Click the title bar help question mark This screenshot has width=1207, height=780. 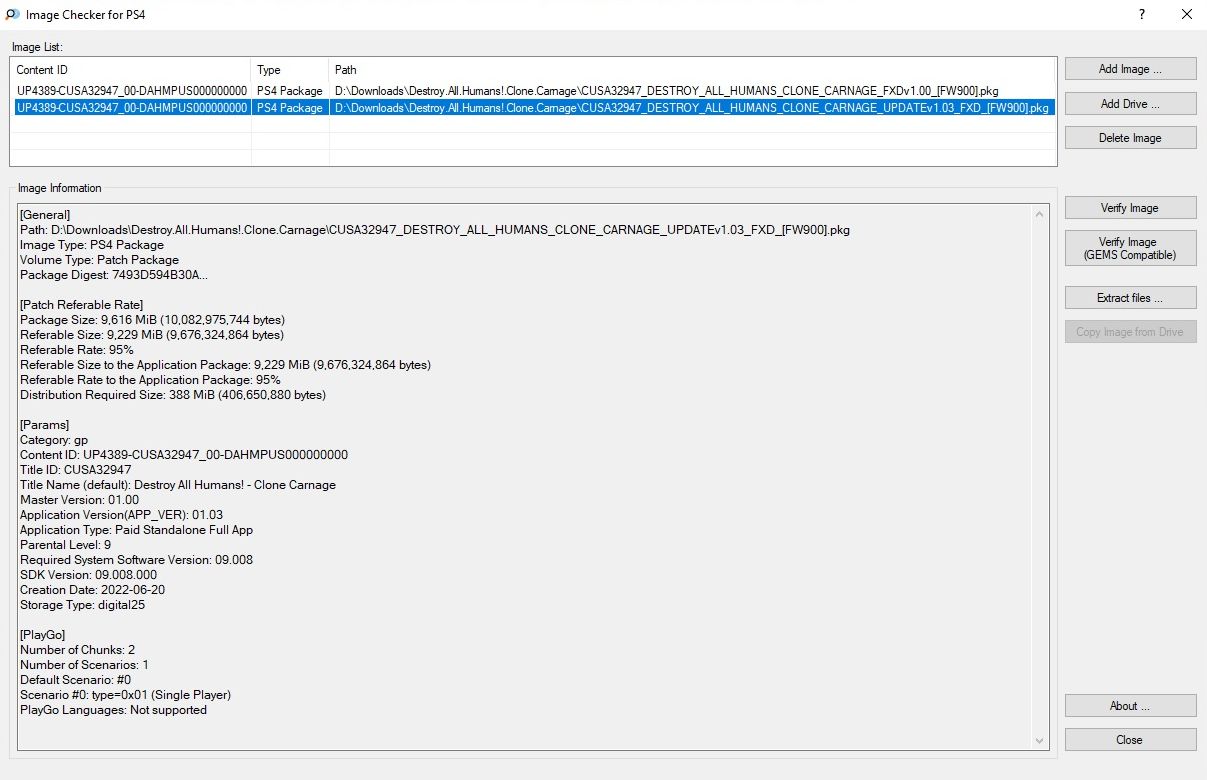tap(1141, 14)
